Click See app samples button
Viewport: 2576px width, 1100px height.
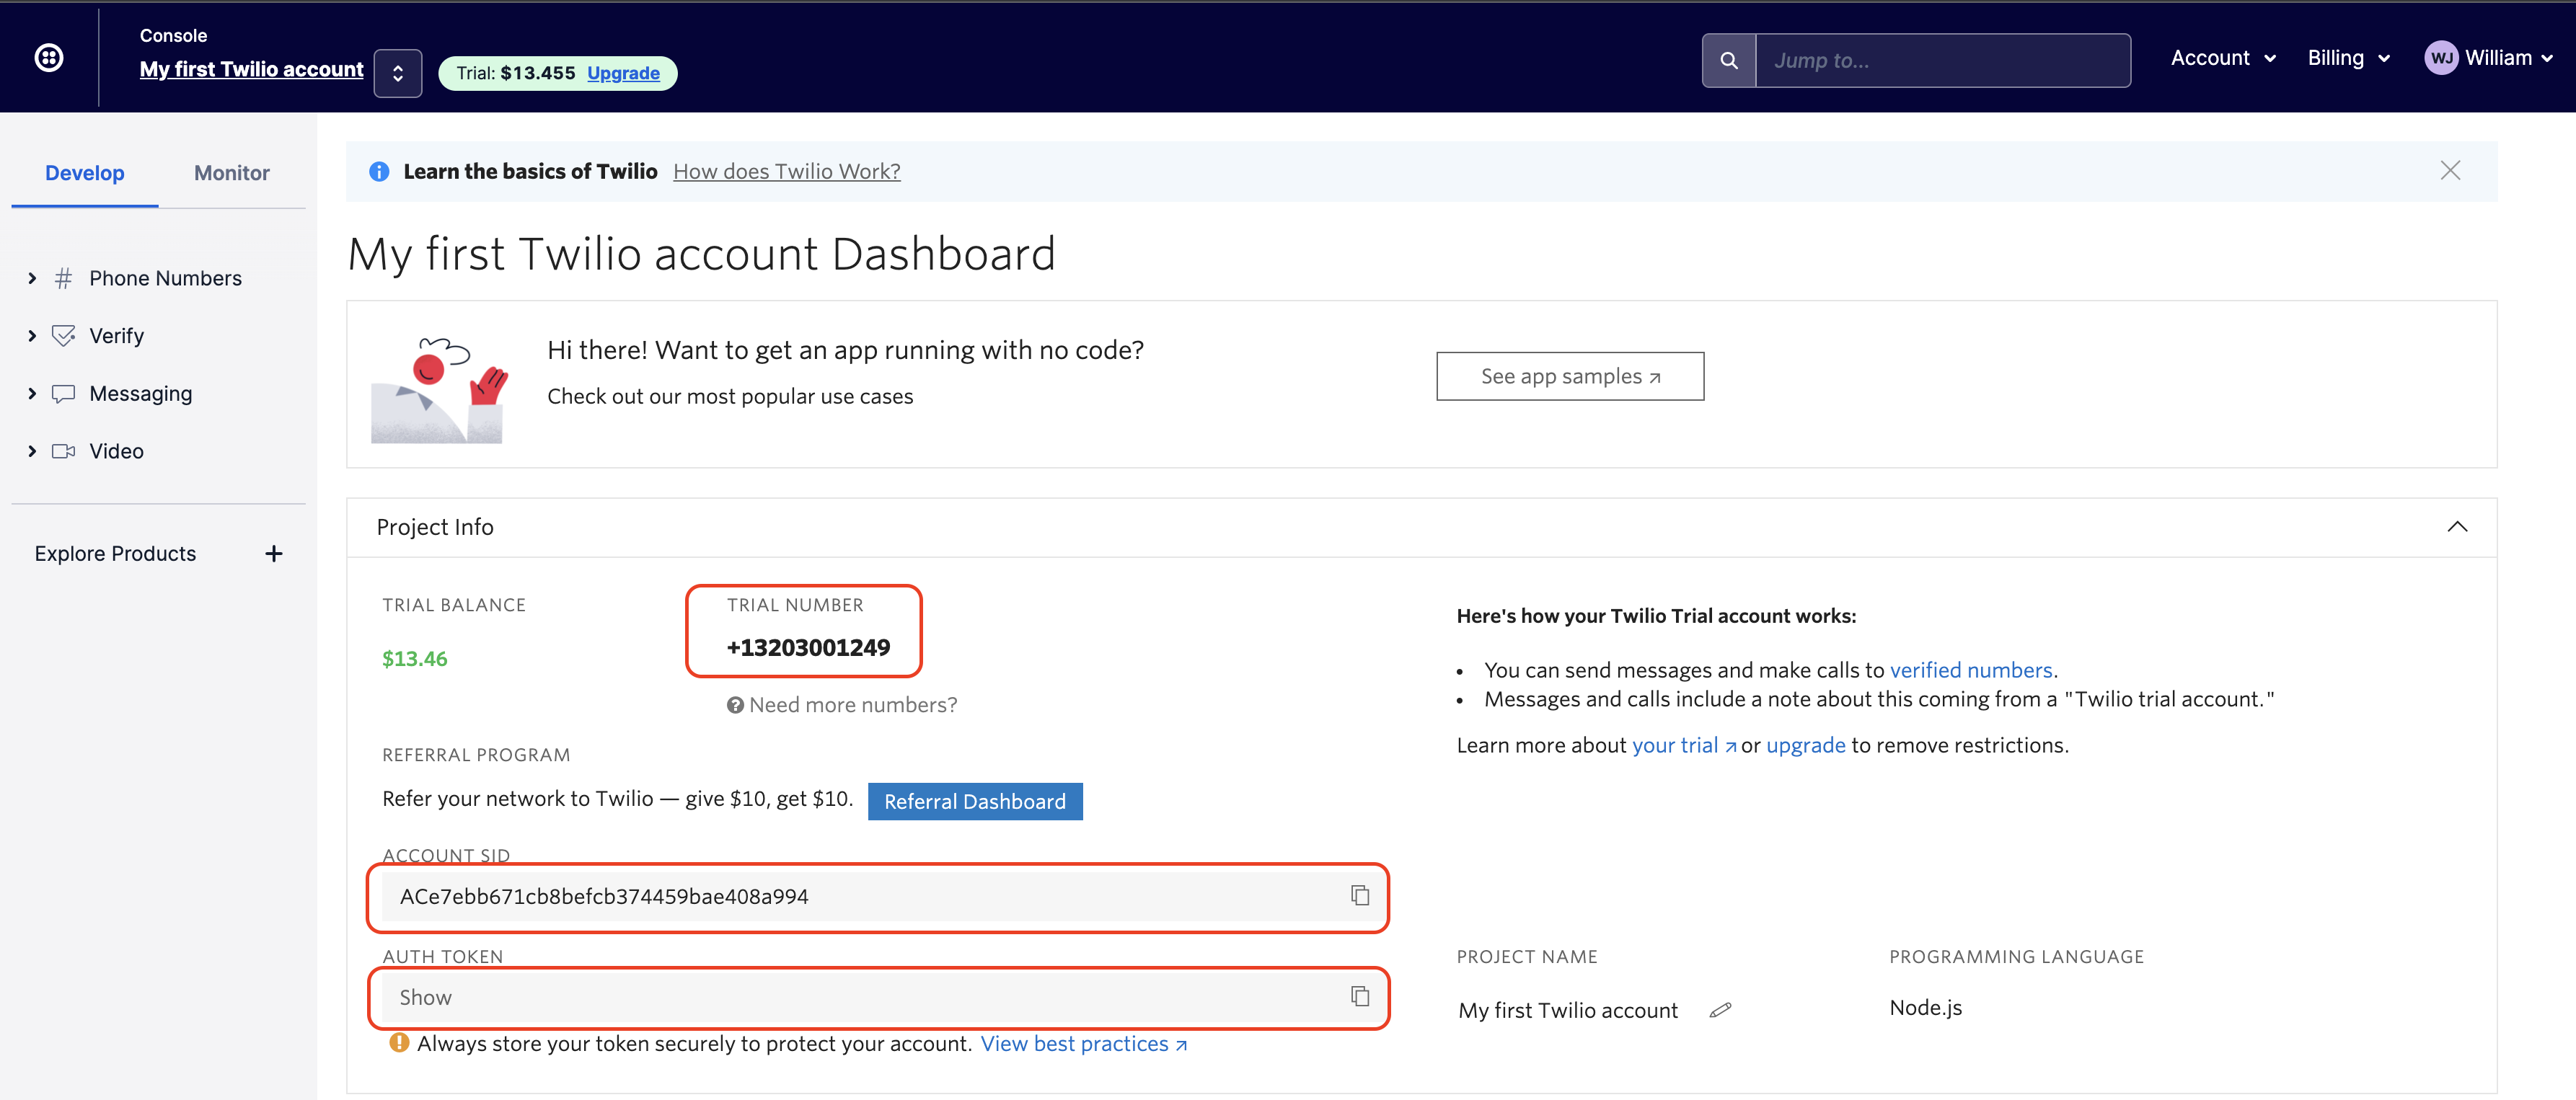tap(1569, 376)
